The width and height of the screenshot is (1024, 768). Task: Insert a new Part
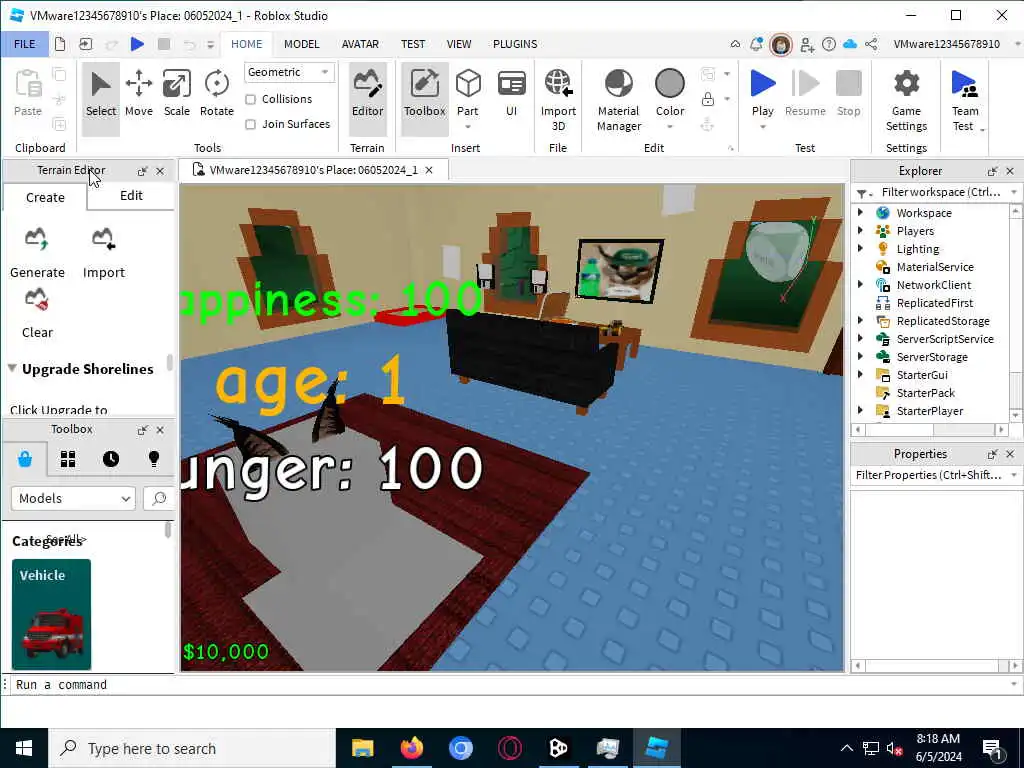468,93
